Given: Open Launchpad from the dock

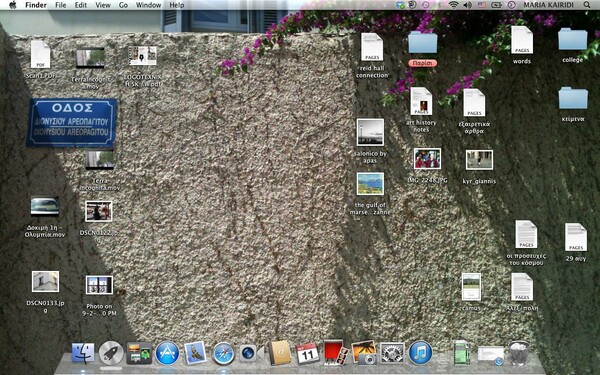Looking at the screenshot, I should [x=111, y=353].
